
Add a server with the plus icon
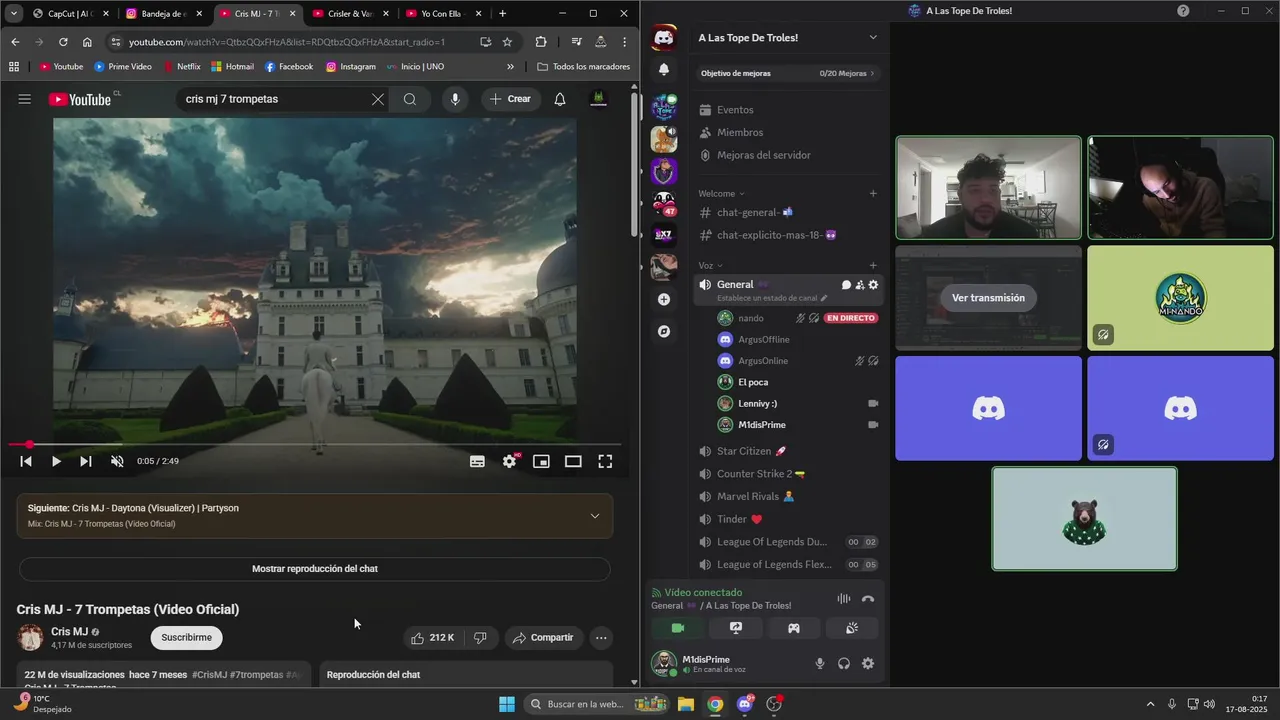pyautogui.click(x=664, y=299)
